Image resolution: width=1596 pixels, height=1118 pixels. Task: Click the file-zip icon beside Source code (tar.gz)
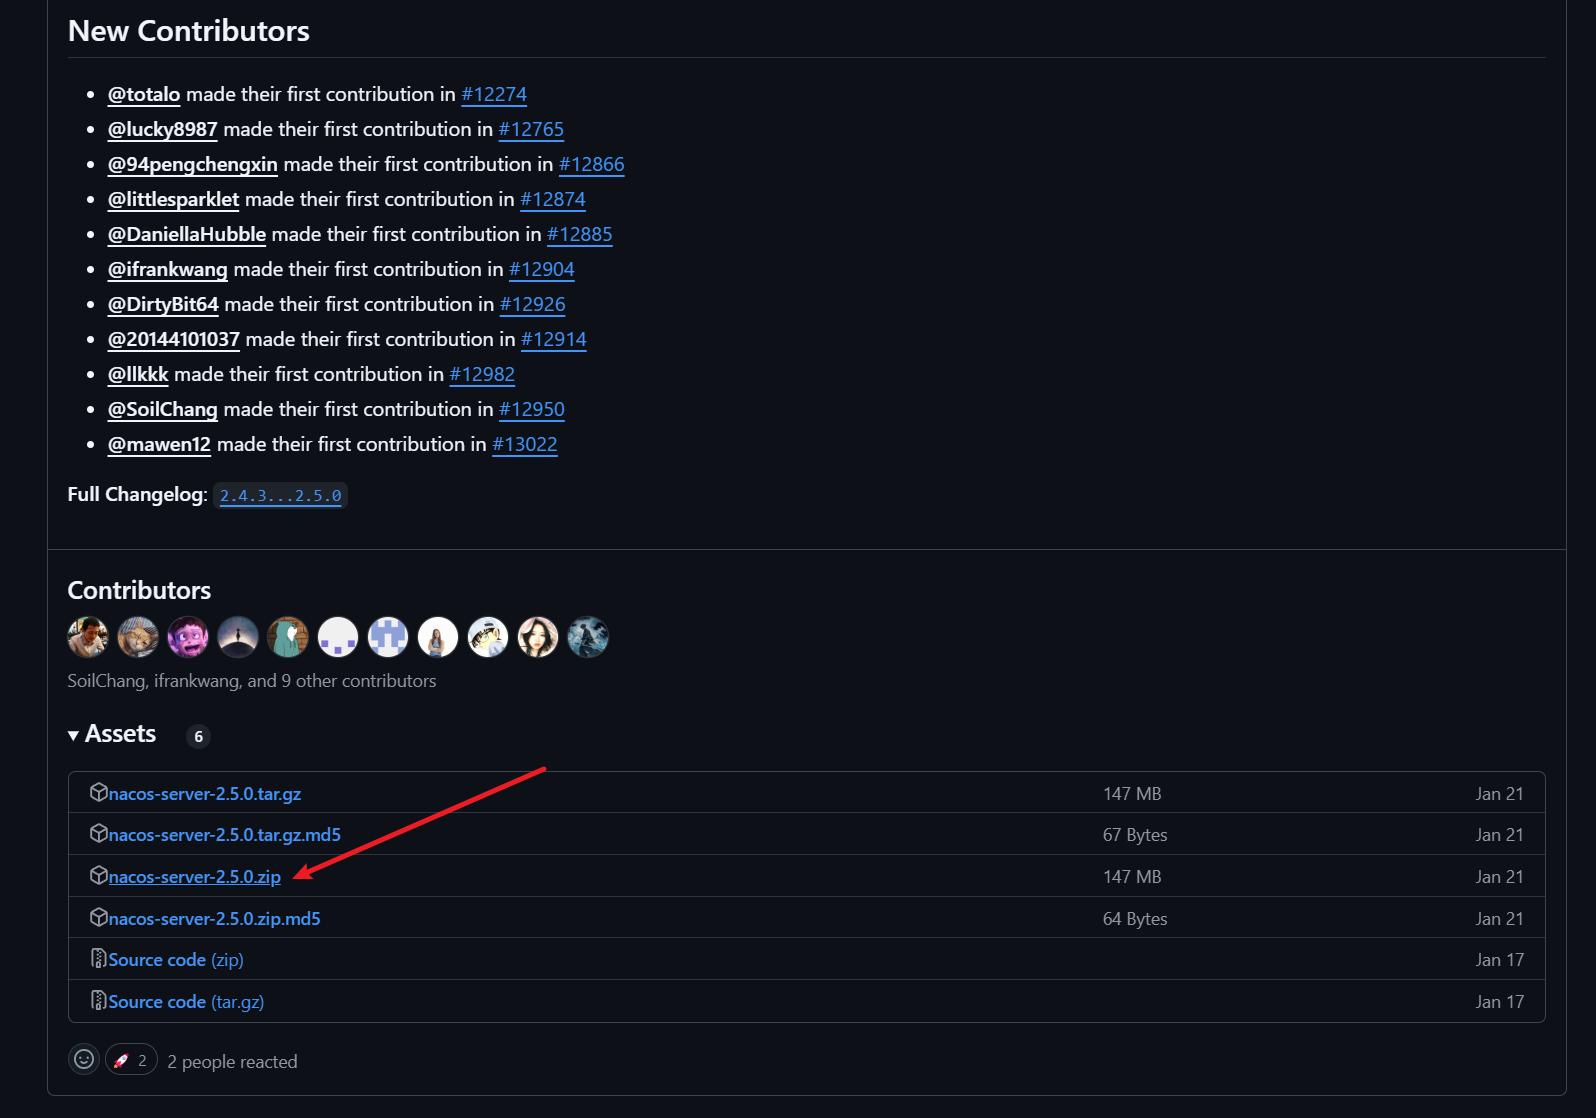pyautogui.click(x=98, y=1000)
